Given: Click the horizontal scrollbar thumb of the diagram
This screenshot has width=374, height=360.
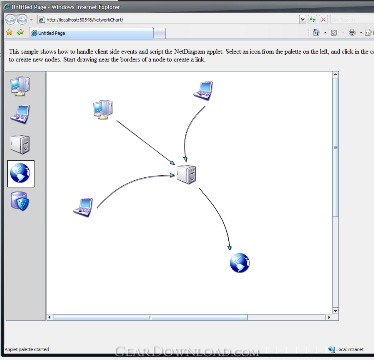Looking at the screenshot, I should pos(150,317).
